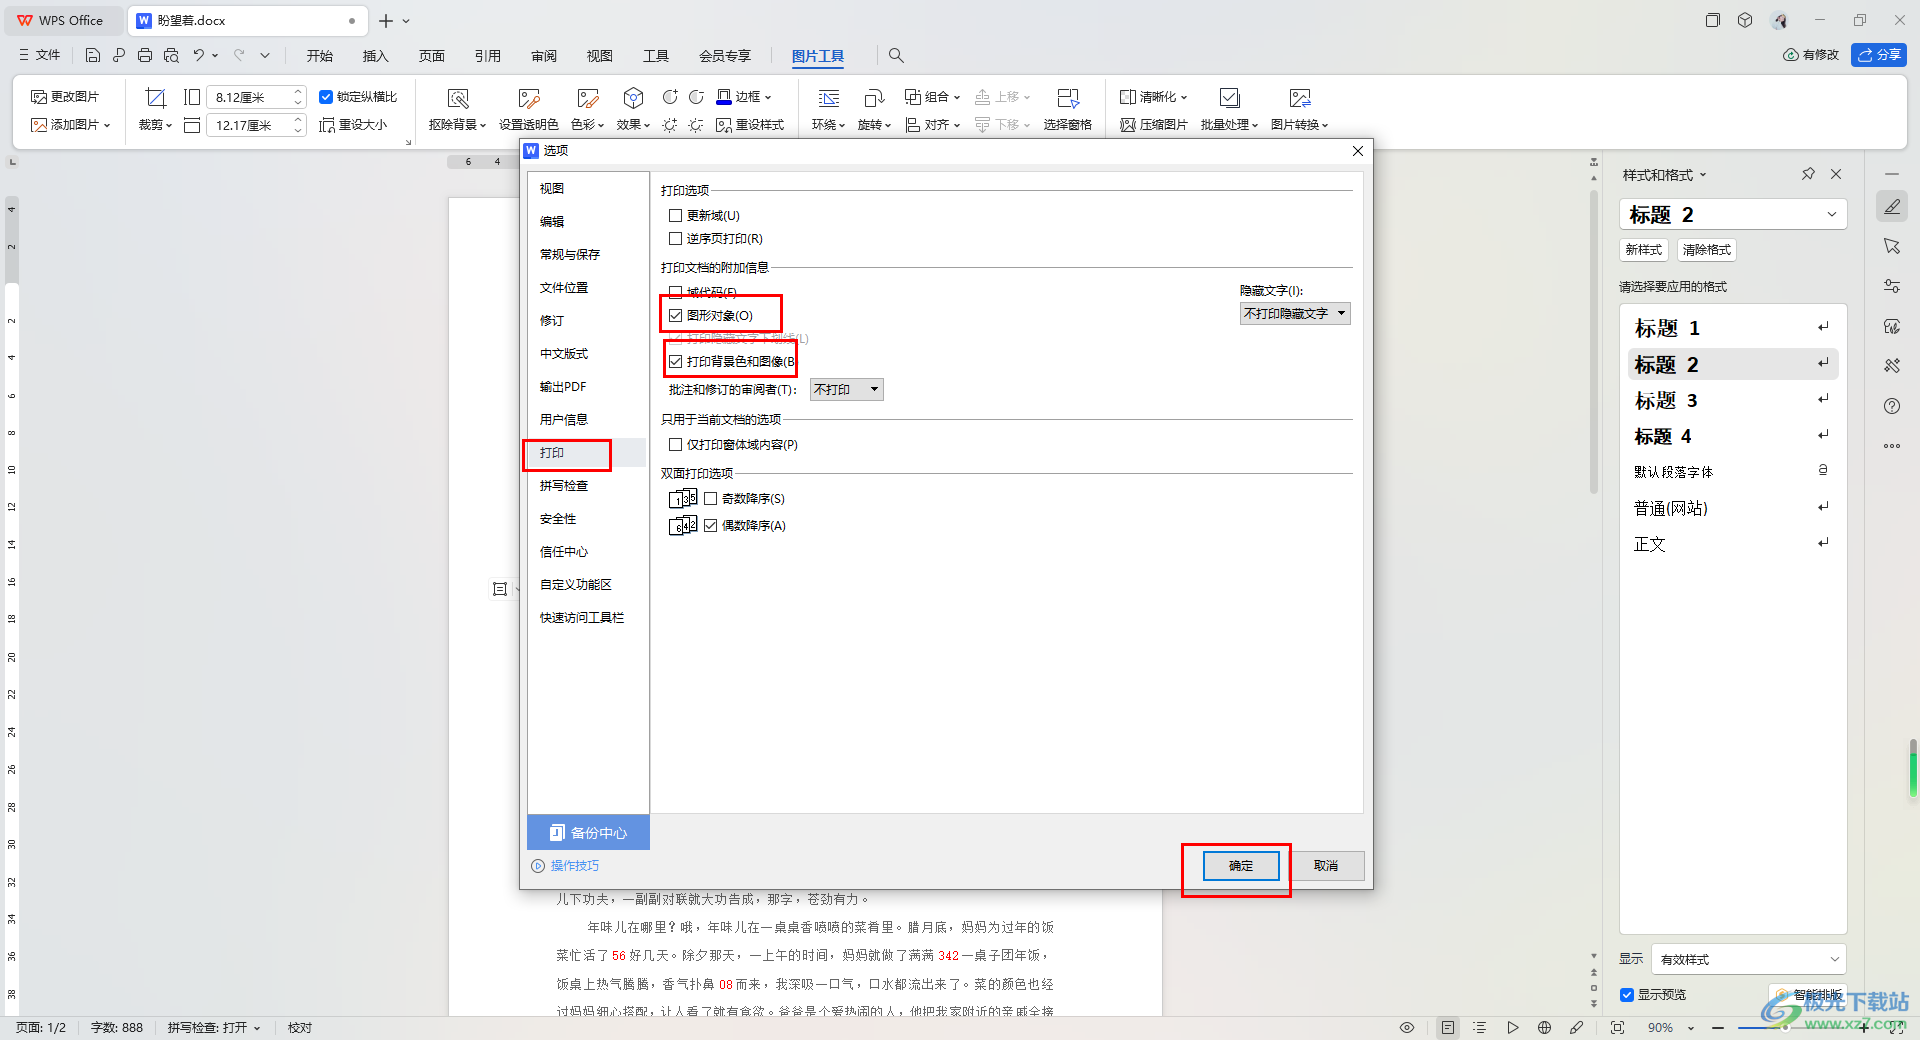Viewport: 1920px width, 1040px height.
Task: Click the reading mode eye icon in status bar
Action: [x=1407, y=1027]
